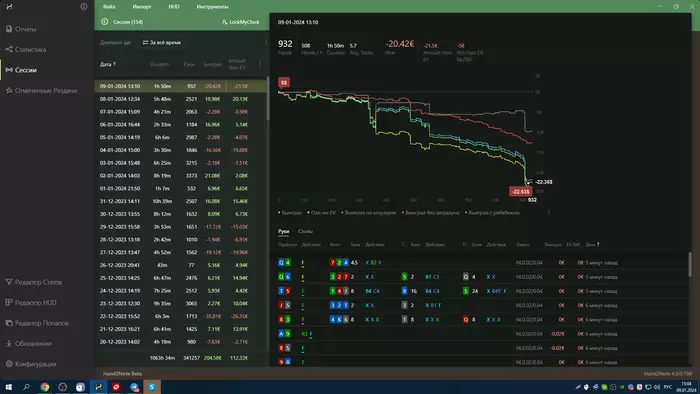Change the date range За всё время
Screen dimensions: 700x394
coord(162,42)
